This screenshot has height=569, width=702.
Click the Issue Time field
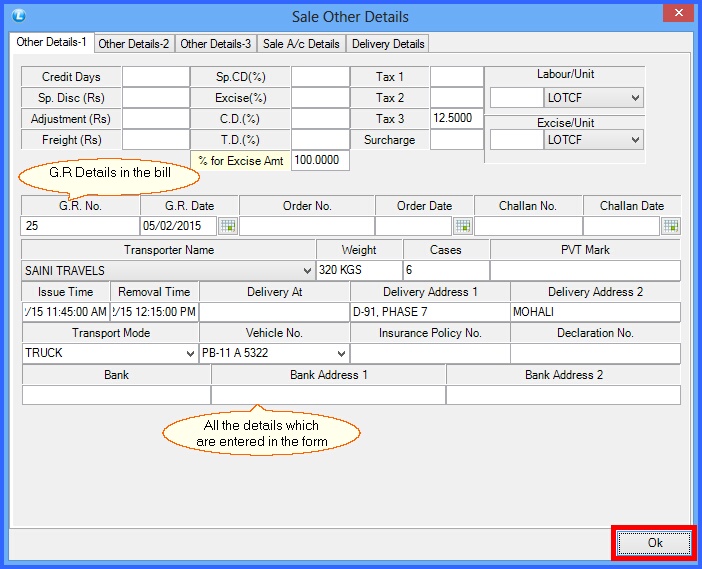point(66,312)
